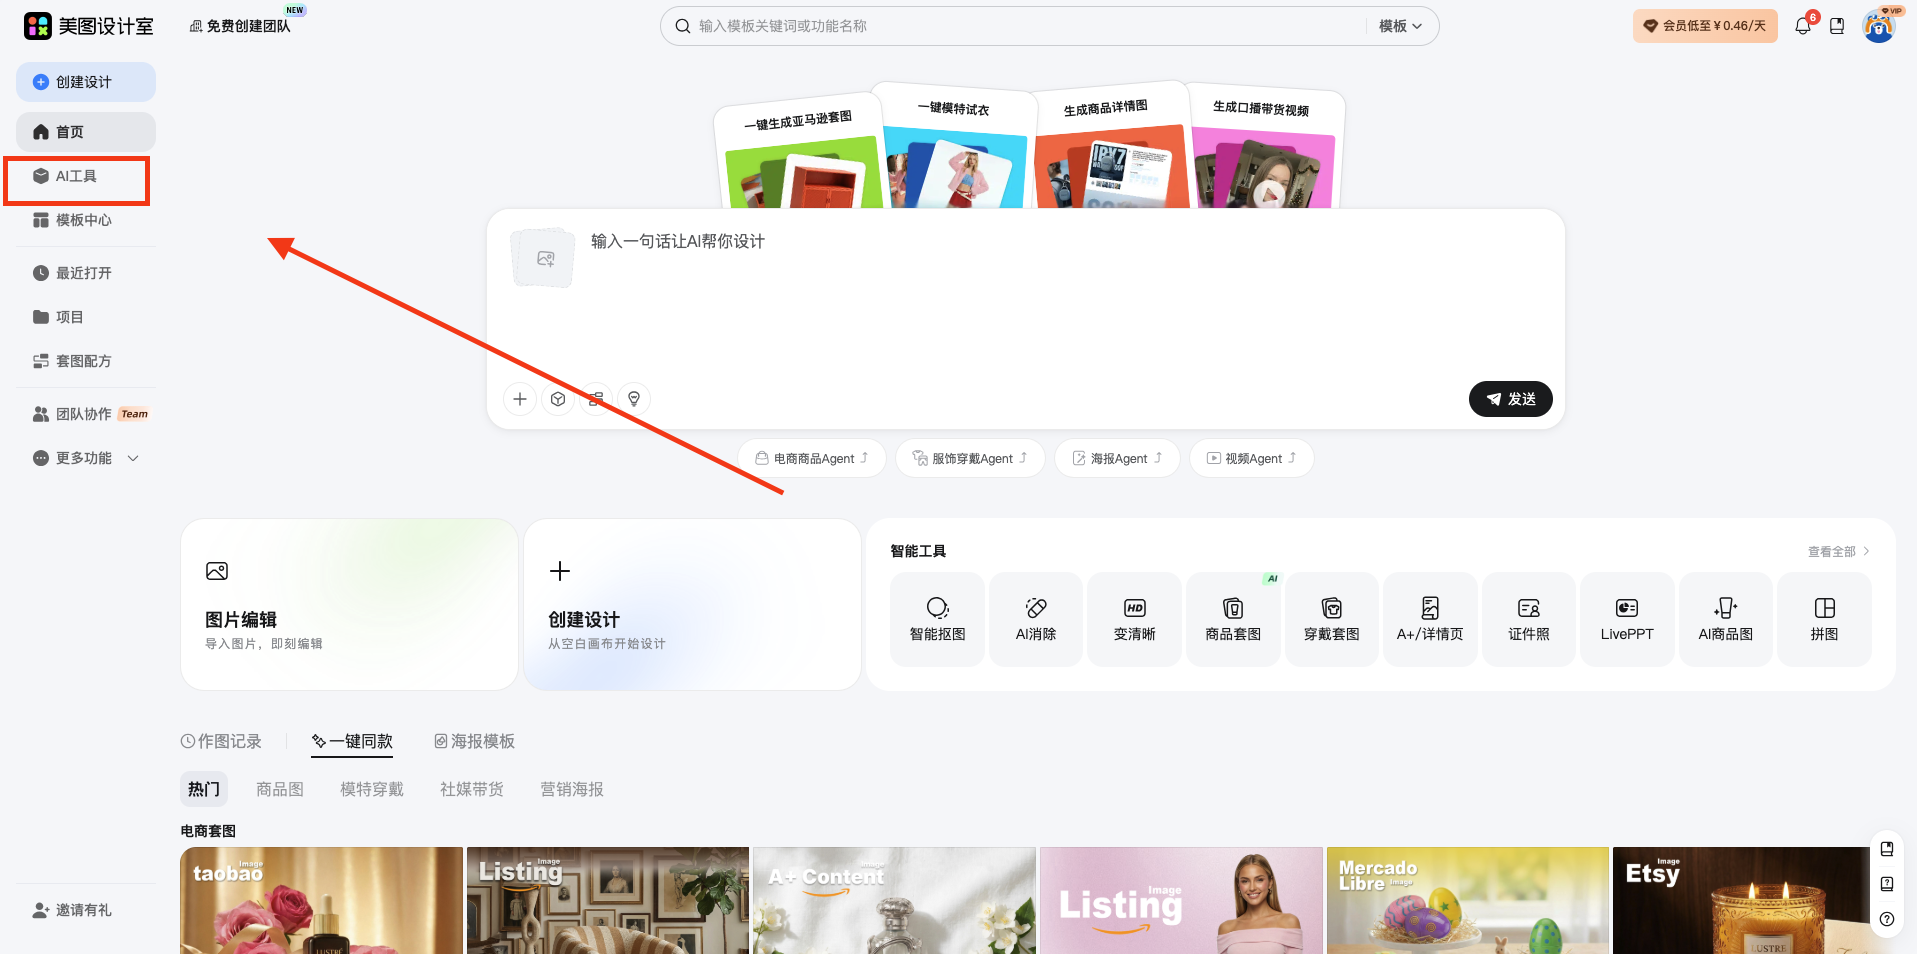Image resolution: width=1917 pixels, height=954 pixels.
Task: Open the lightbulb inspiration option in input box
Action: [x=634, y=398]
